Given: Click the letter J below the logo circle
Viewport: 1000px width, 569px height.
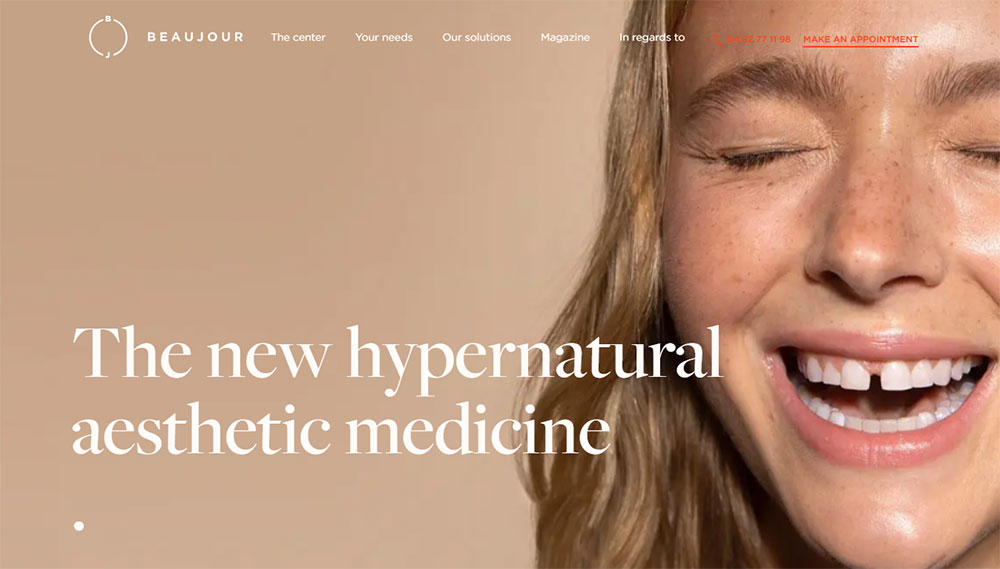Looking at the screenshot, I should (x=108, y=55).
